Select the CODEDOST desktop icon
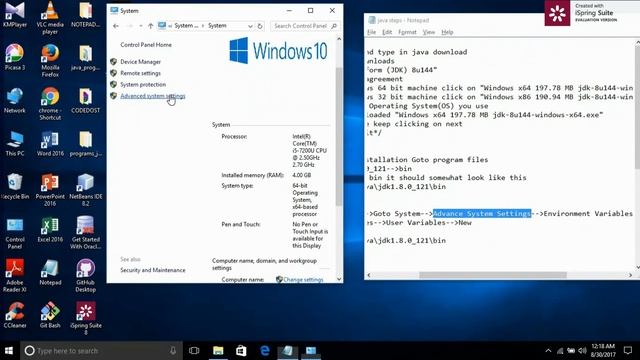The height and width of the screenshot is (360, 640). (x=85, y=101)
